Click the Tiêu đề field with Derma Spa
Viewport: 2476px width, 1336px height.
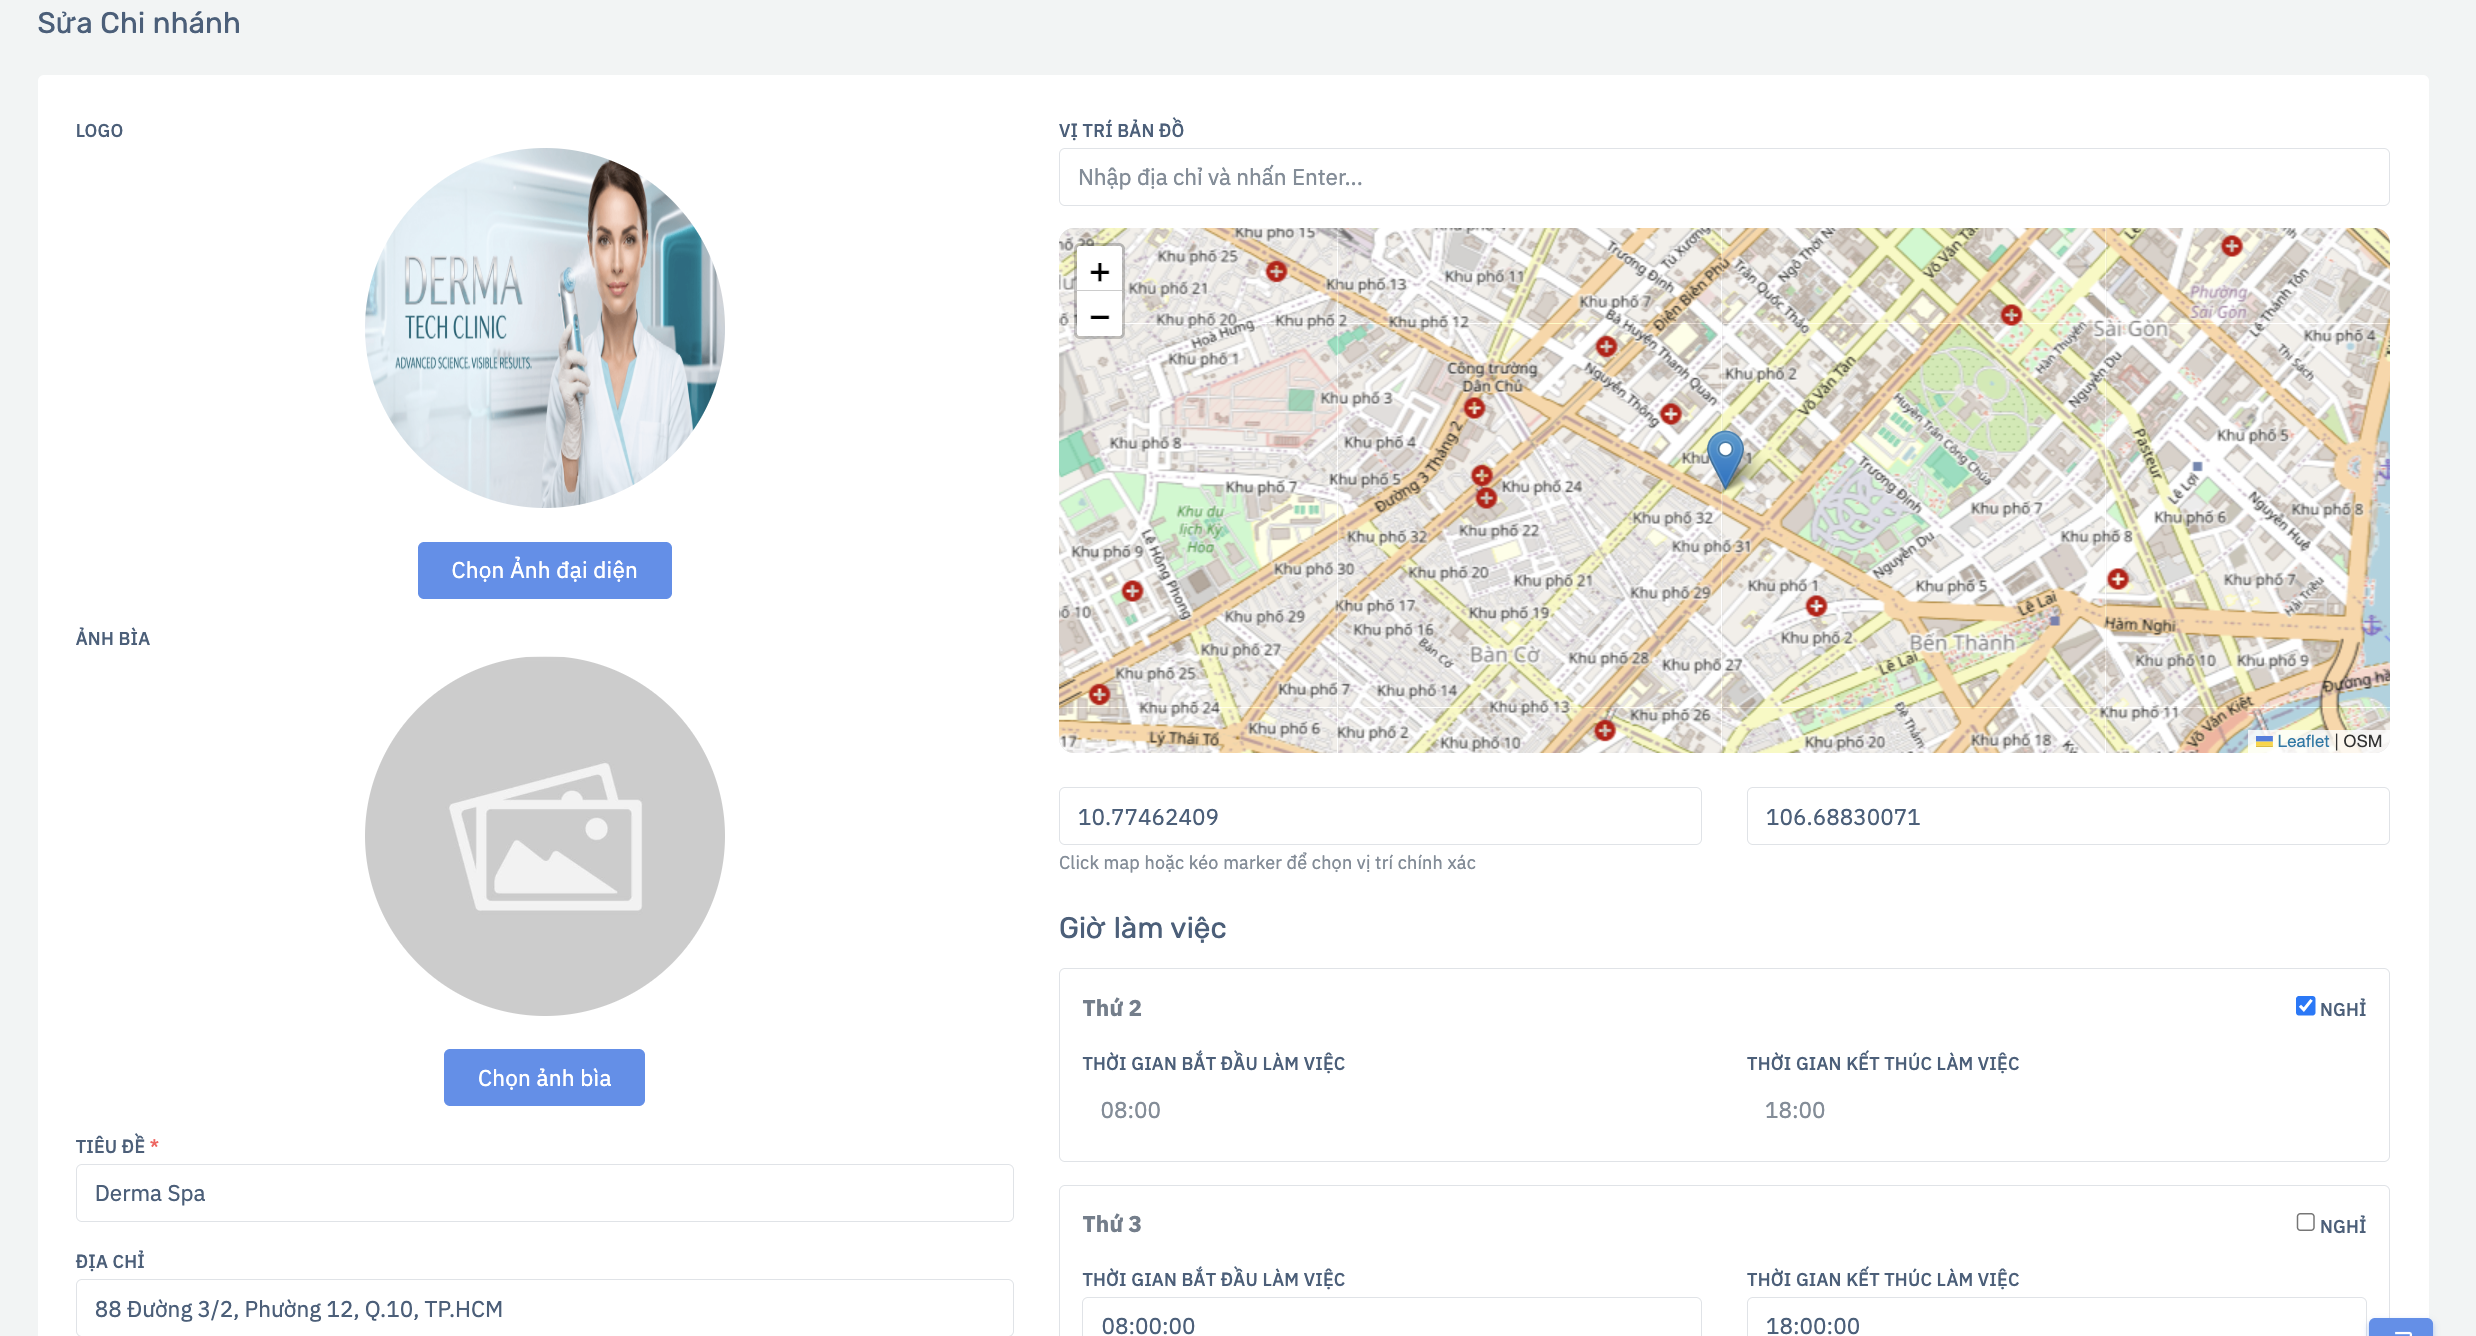click(545, 1193)
